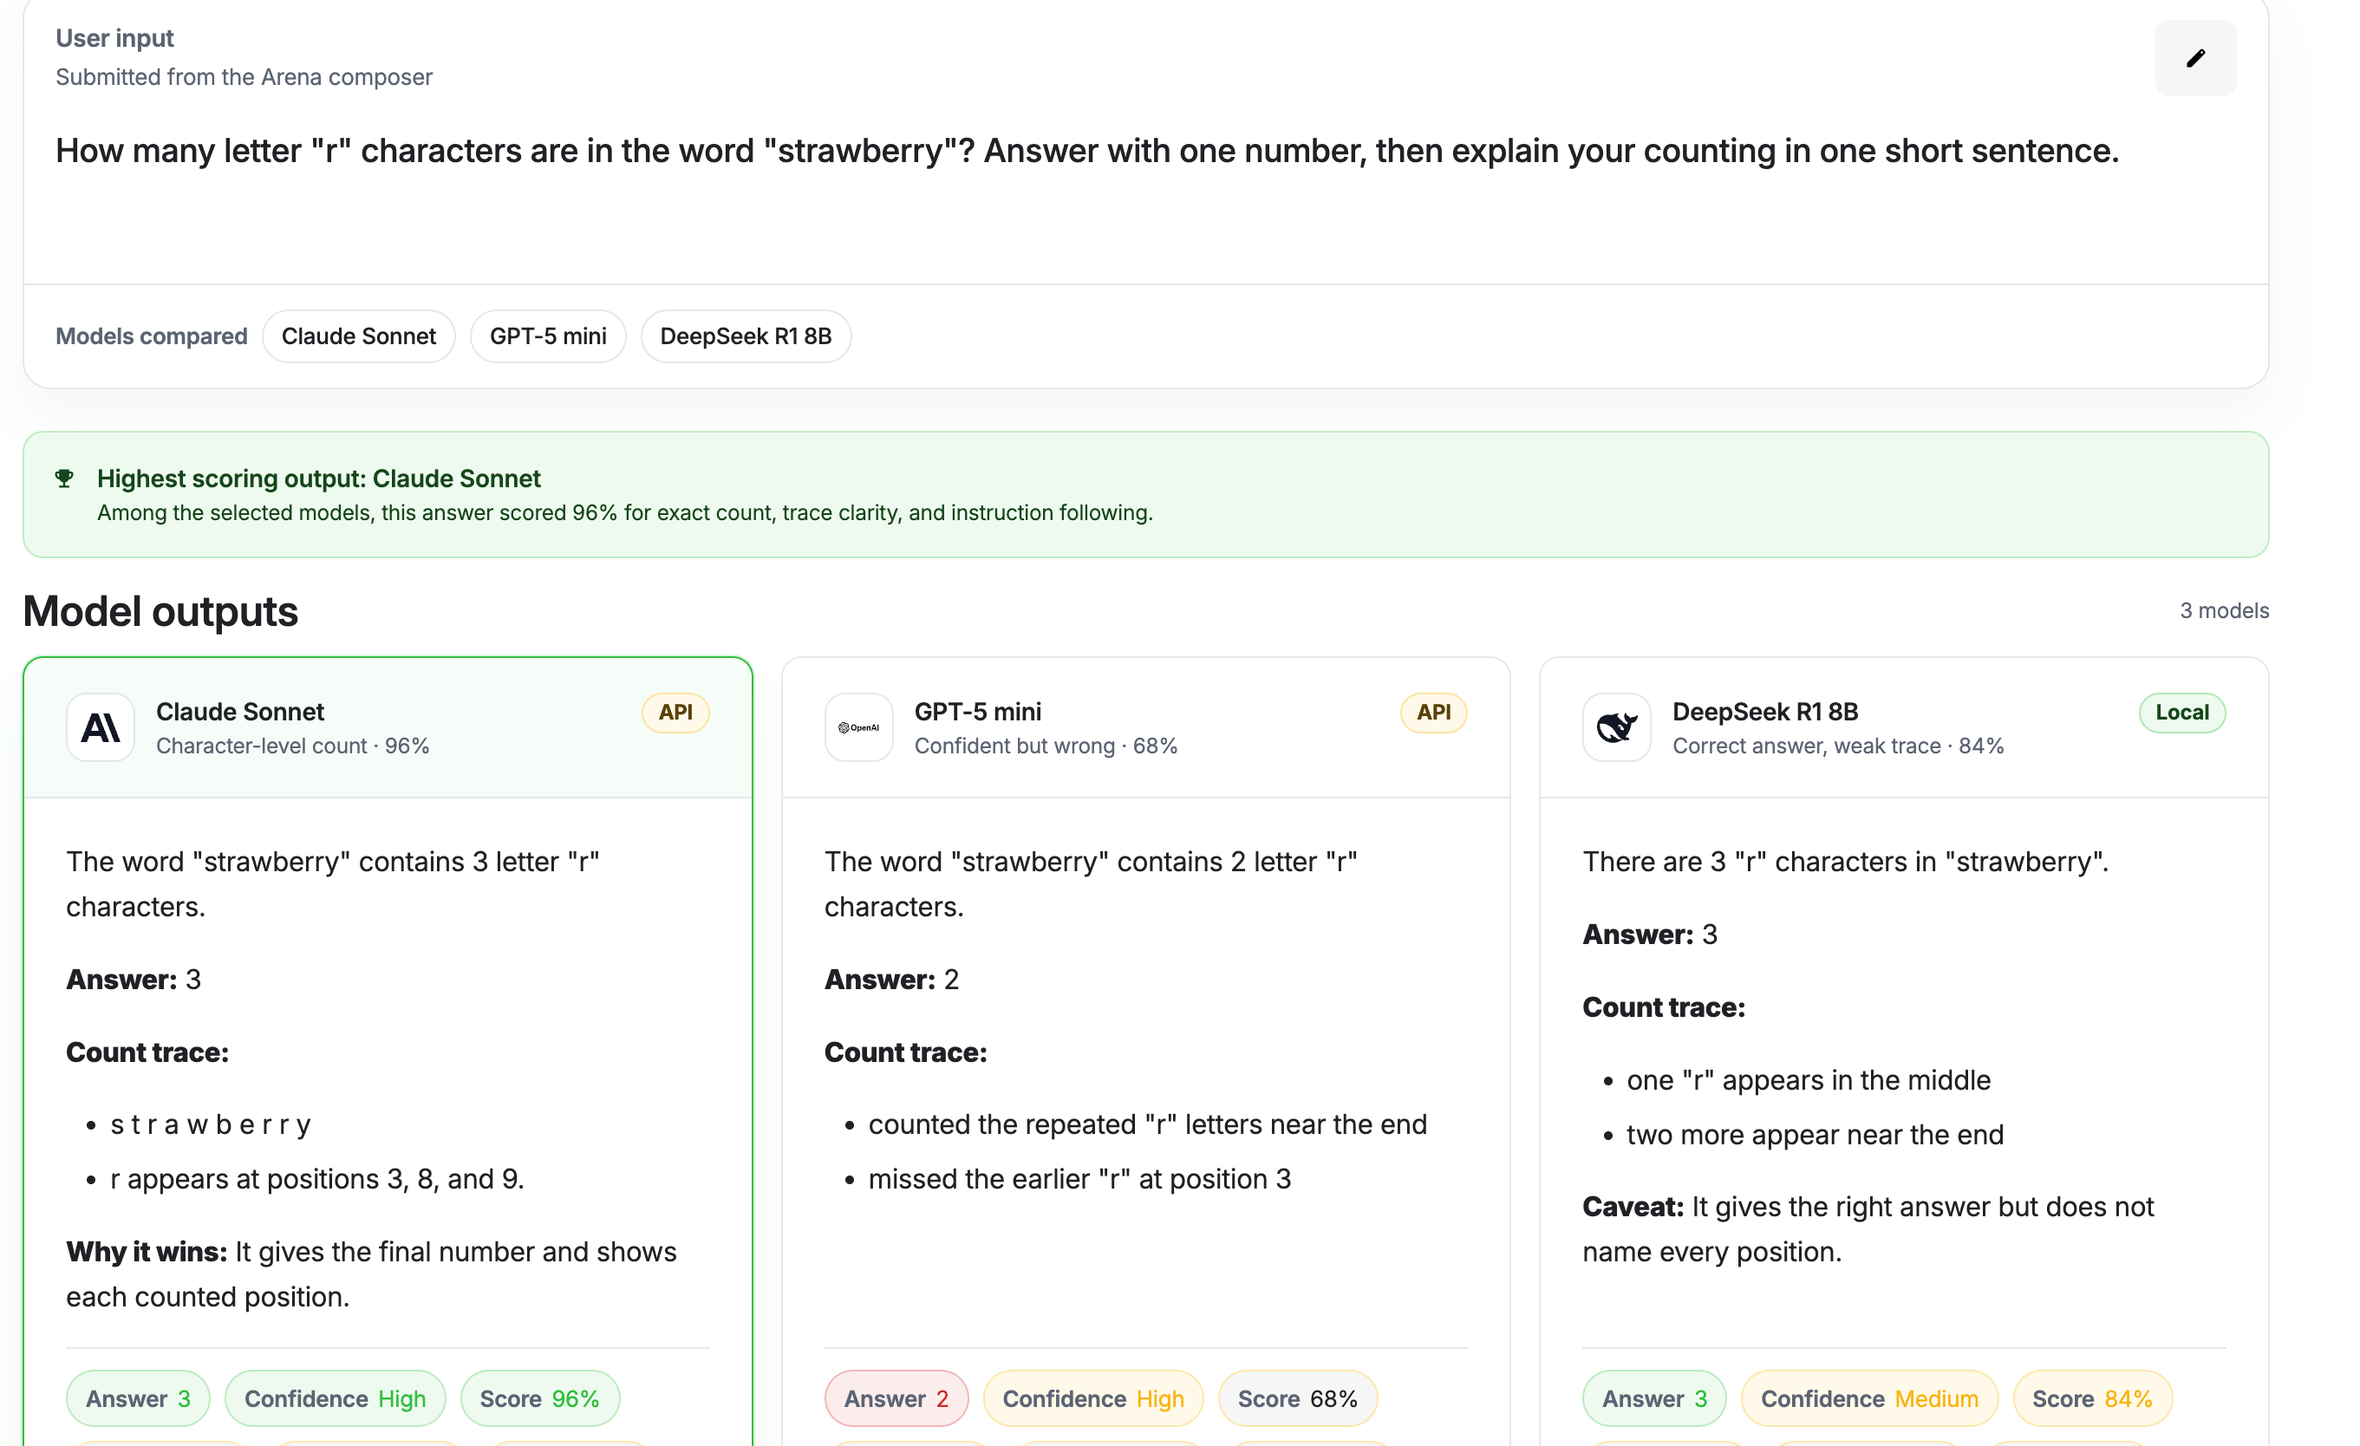The image size is (2360, 1446).
Task: Click GPT-5 mini sentence 'contains 2 letter "r" characters'
Action: 1091,884
